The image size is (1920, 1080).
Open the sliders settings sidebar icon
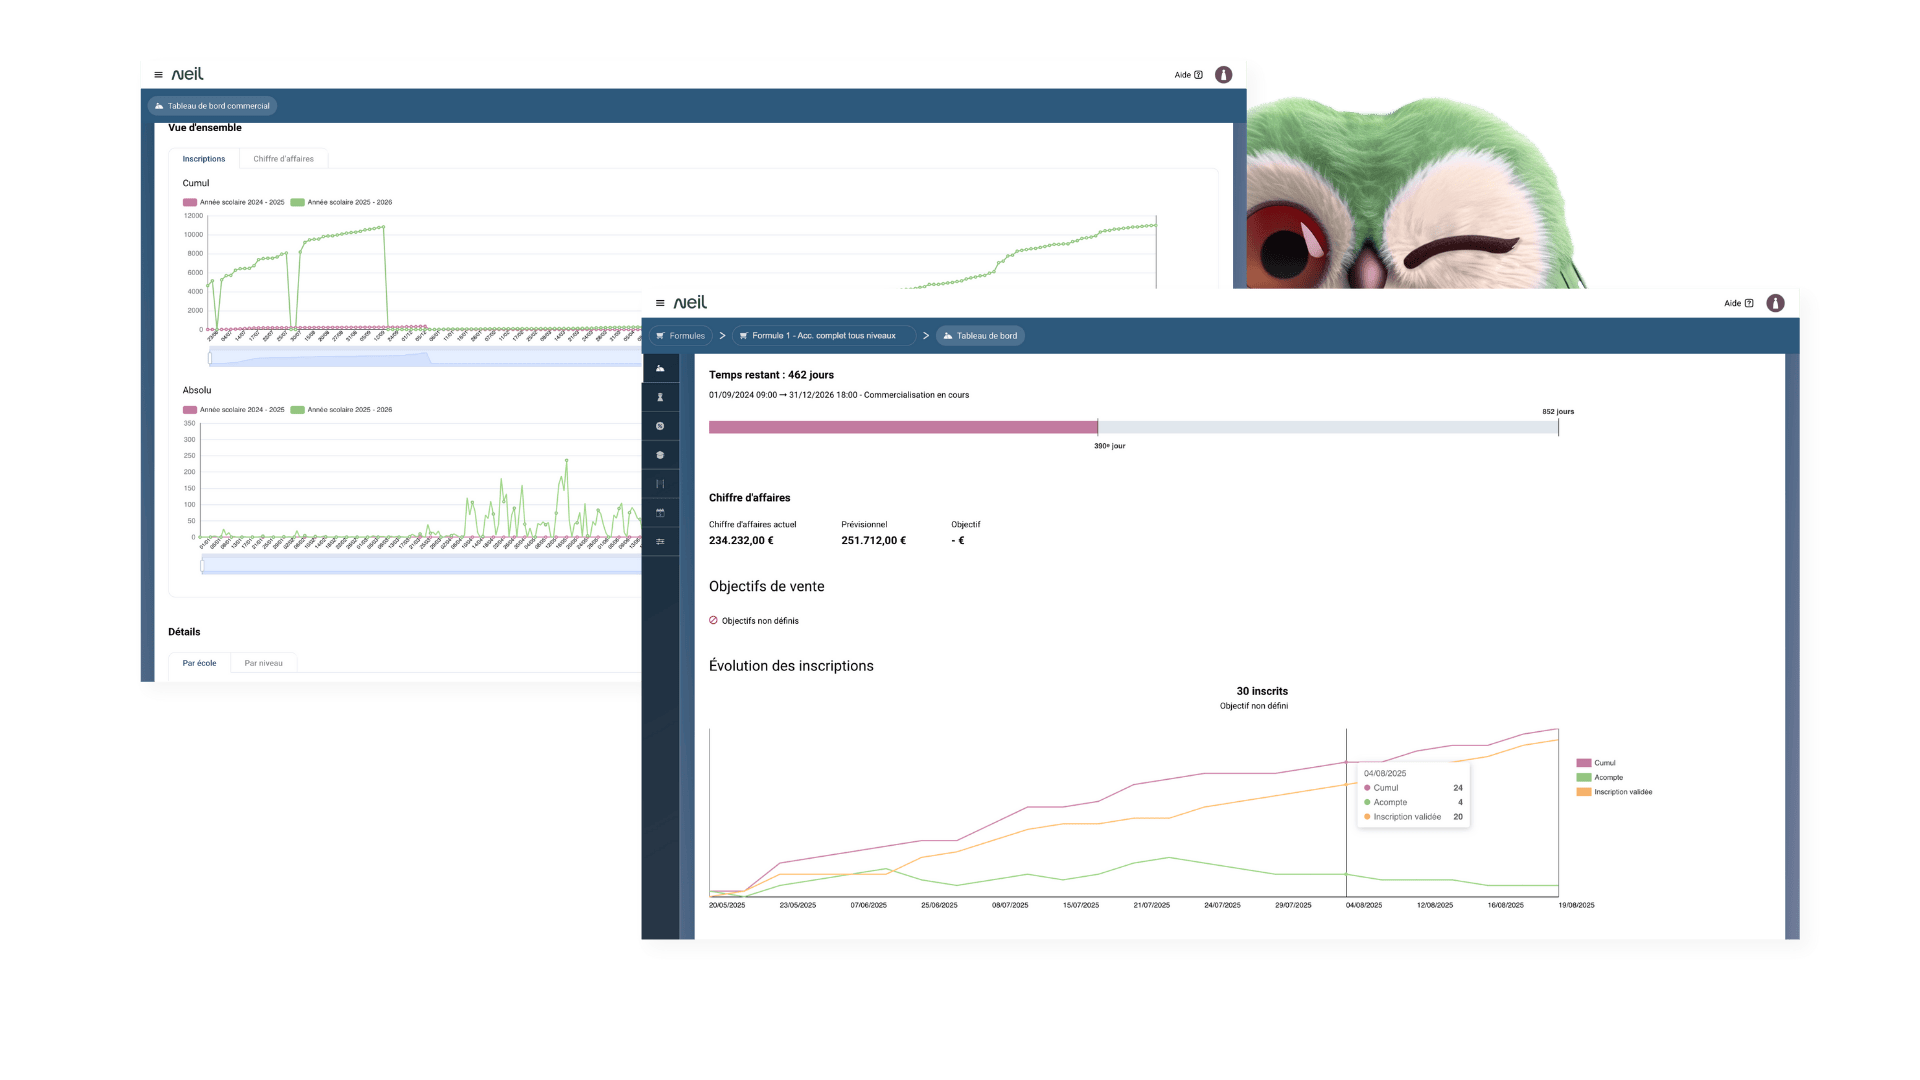(x=660, y=542)
